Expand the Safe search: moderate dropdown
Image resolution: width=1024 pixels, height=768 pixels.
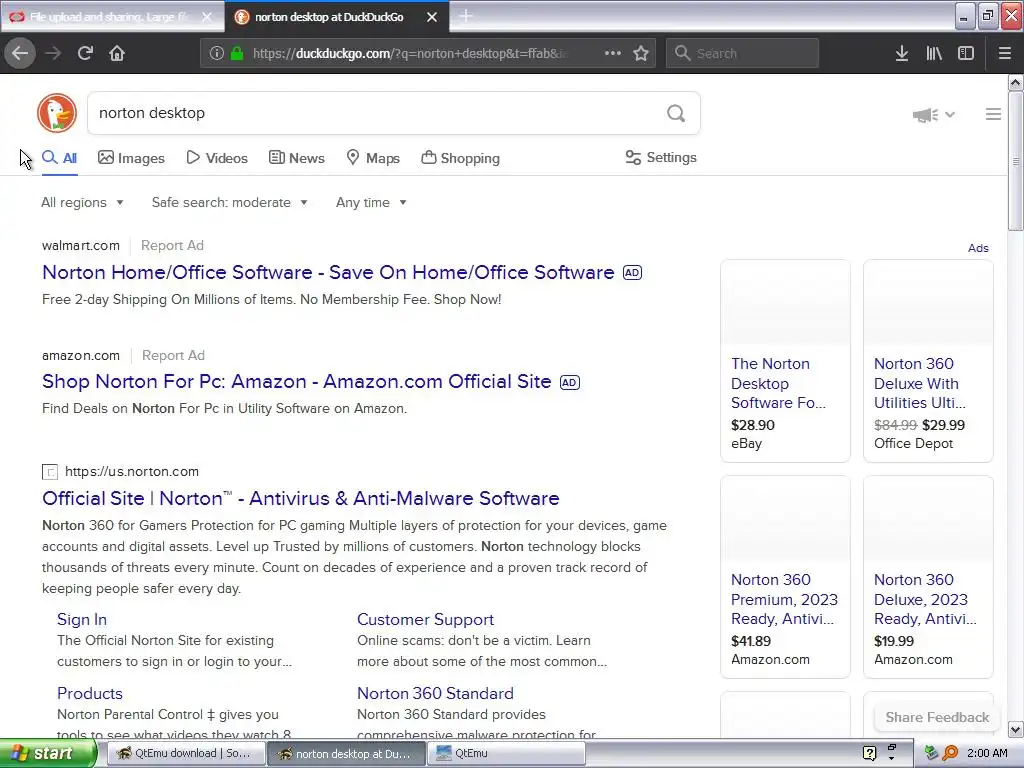229,202
